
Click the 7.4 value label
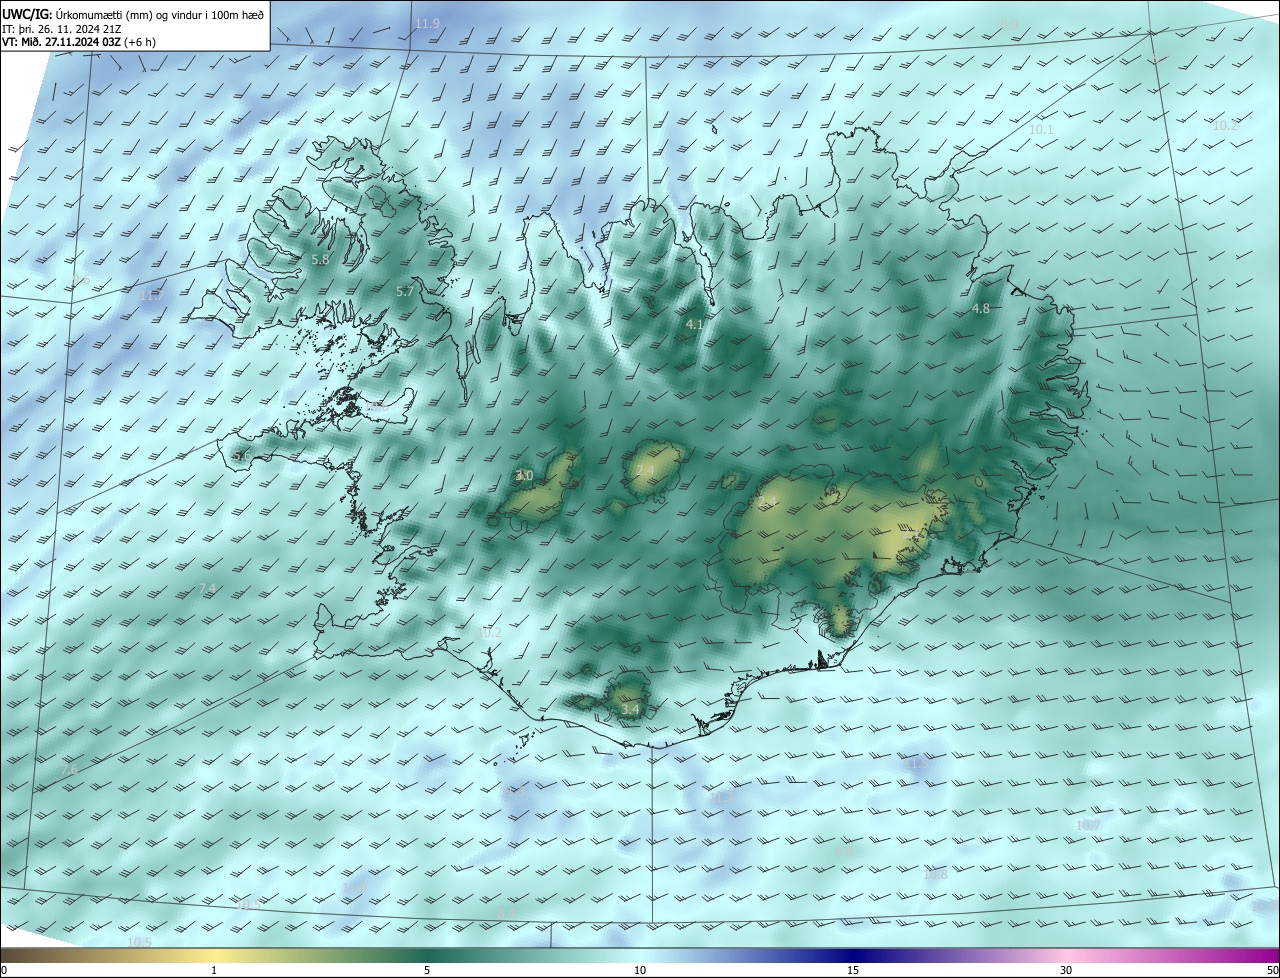click(x=207, y=588)
